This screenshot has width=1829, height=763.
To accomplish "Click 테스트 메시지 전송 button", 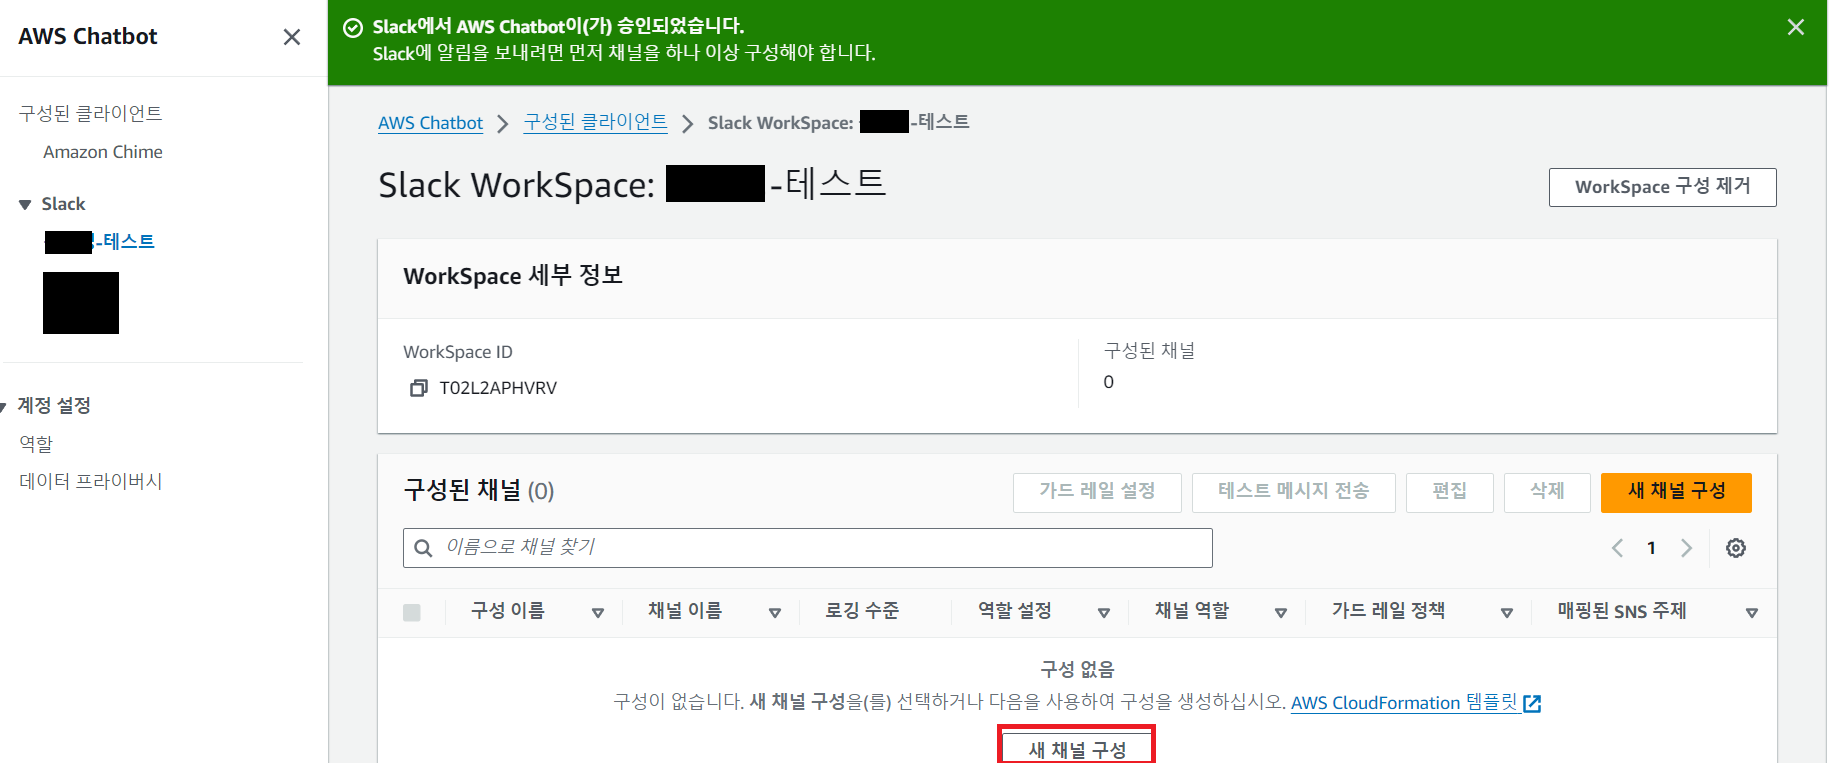I will point(1293,492).
